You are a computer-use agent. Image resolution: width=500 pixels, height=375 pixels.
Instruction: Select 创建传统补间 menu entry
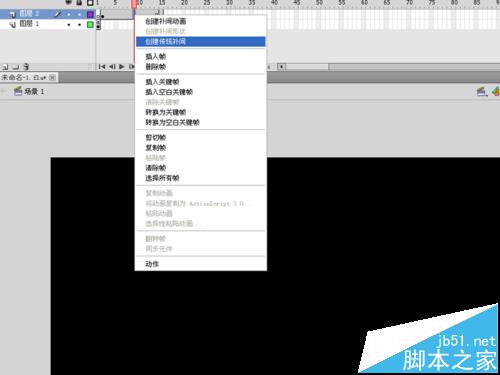[200, 42]
